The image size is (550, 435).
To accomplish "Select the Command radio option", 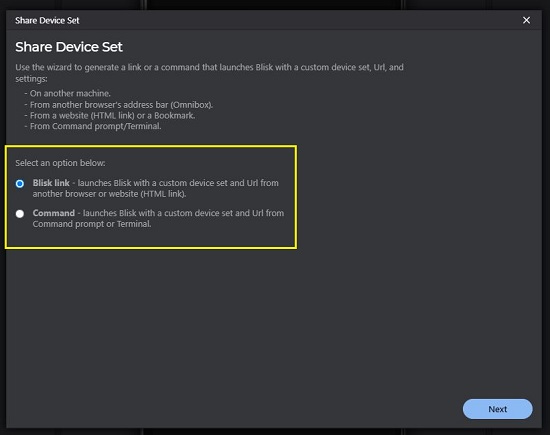I will click(x=20, y=214).
